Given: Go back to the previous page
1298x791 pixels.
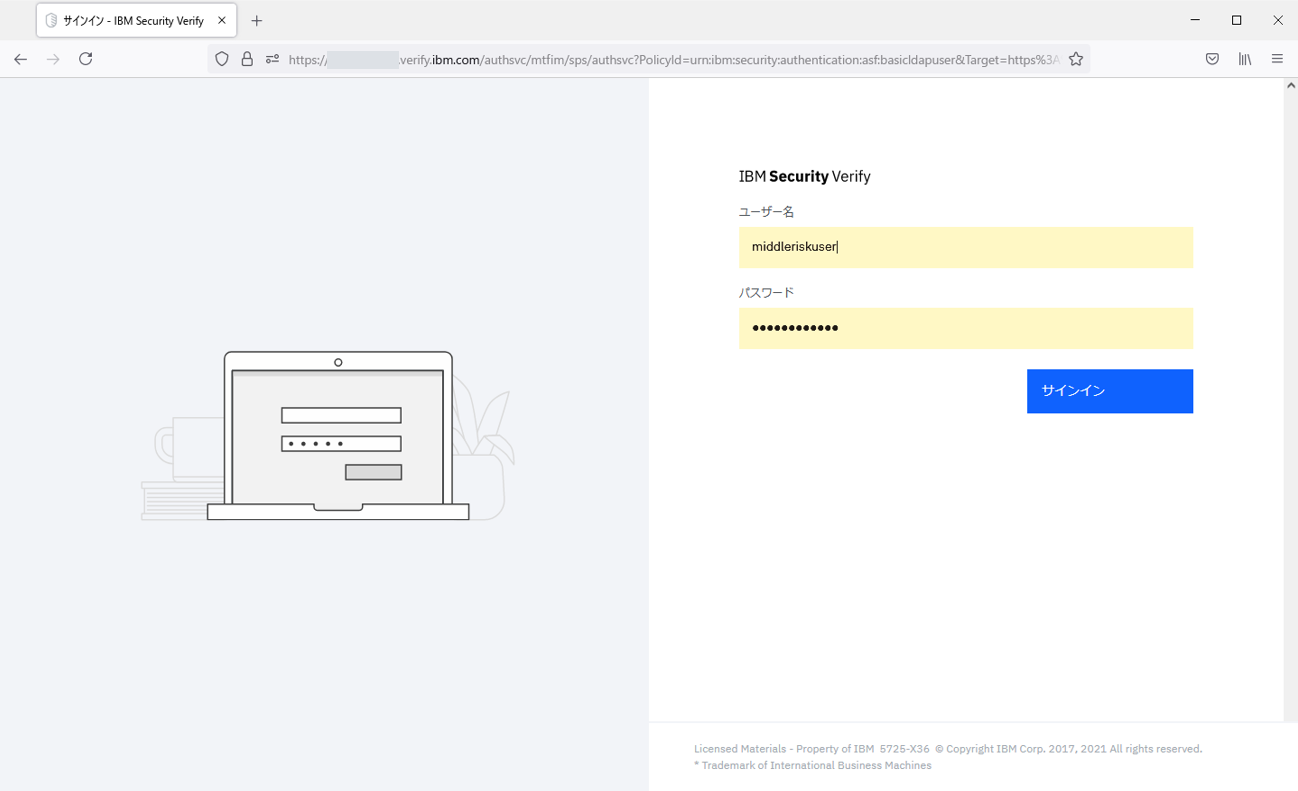Looking at the screenshot, I should click(x=20, y=59).
